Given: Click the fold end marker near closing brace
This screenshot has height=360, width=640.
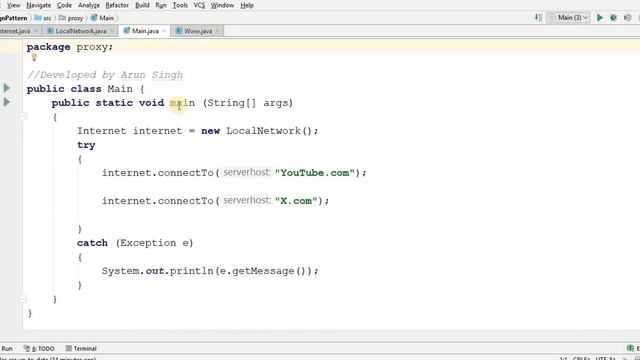Looking at the screenshot, I should (23, 299).
